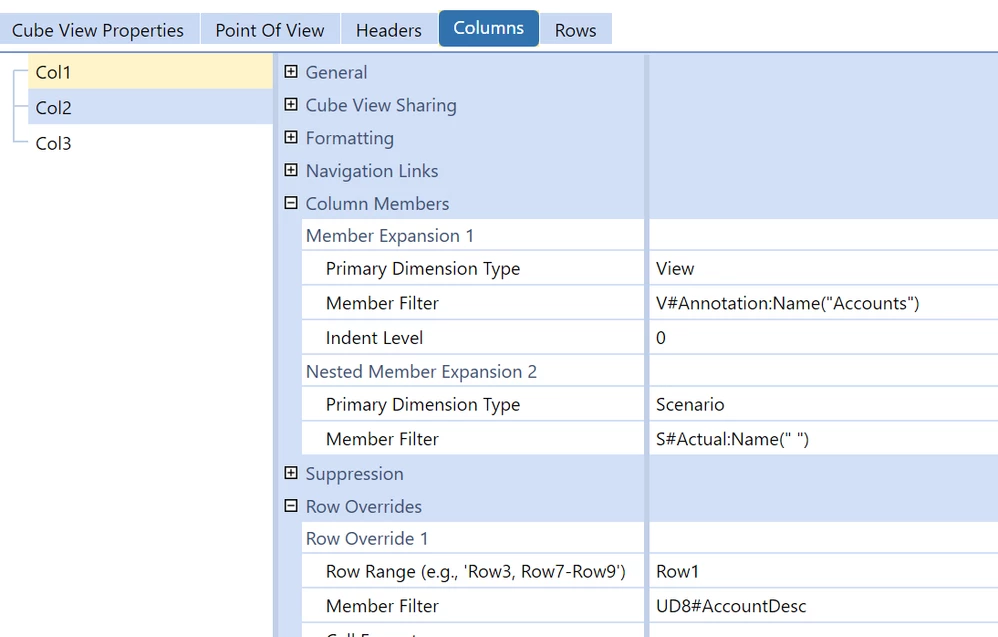Click the Member Filter label under Row Override 1
Screen dimensions: 998x637
[382, 606]
